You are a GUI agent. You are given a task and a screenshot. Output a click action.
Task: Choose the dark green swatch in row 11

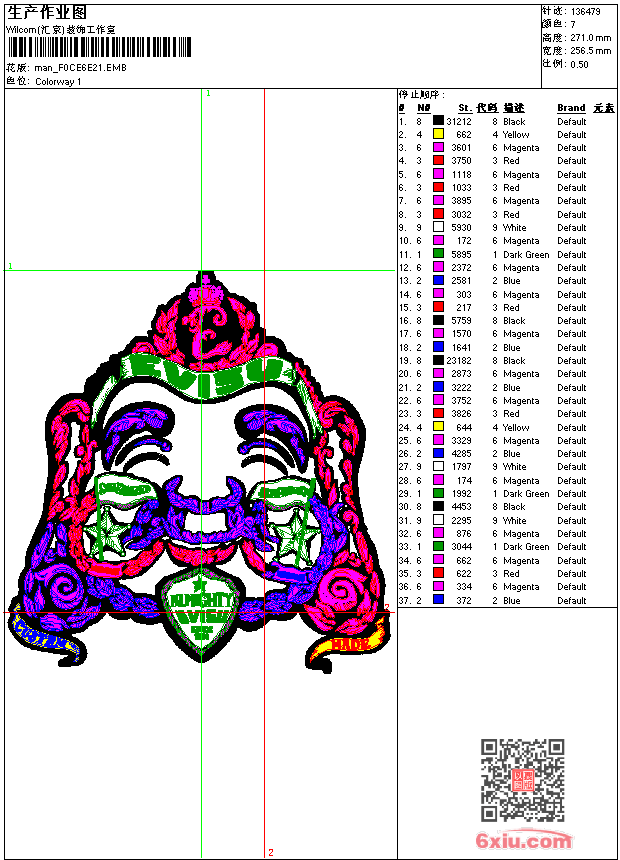pyautogui.click(x=438, y=254)
